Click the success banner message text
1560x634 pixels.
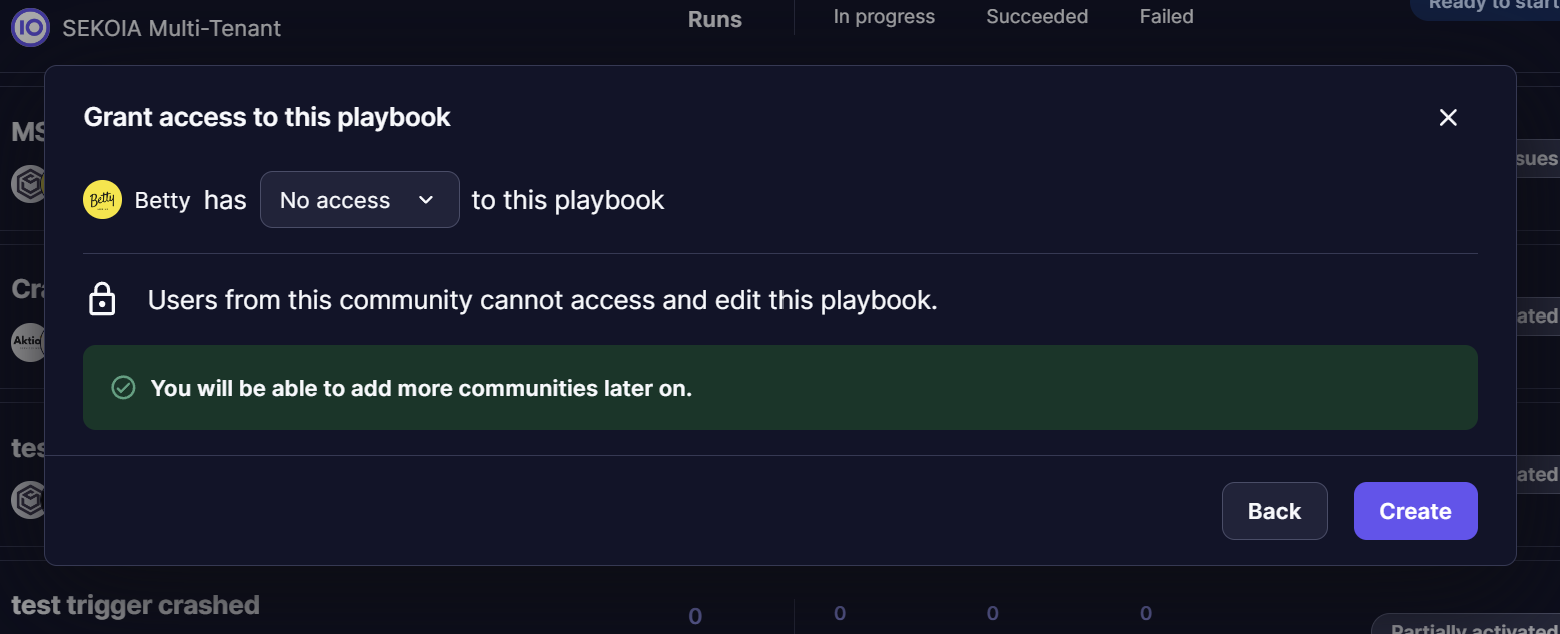[x=421, y=388]
